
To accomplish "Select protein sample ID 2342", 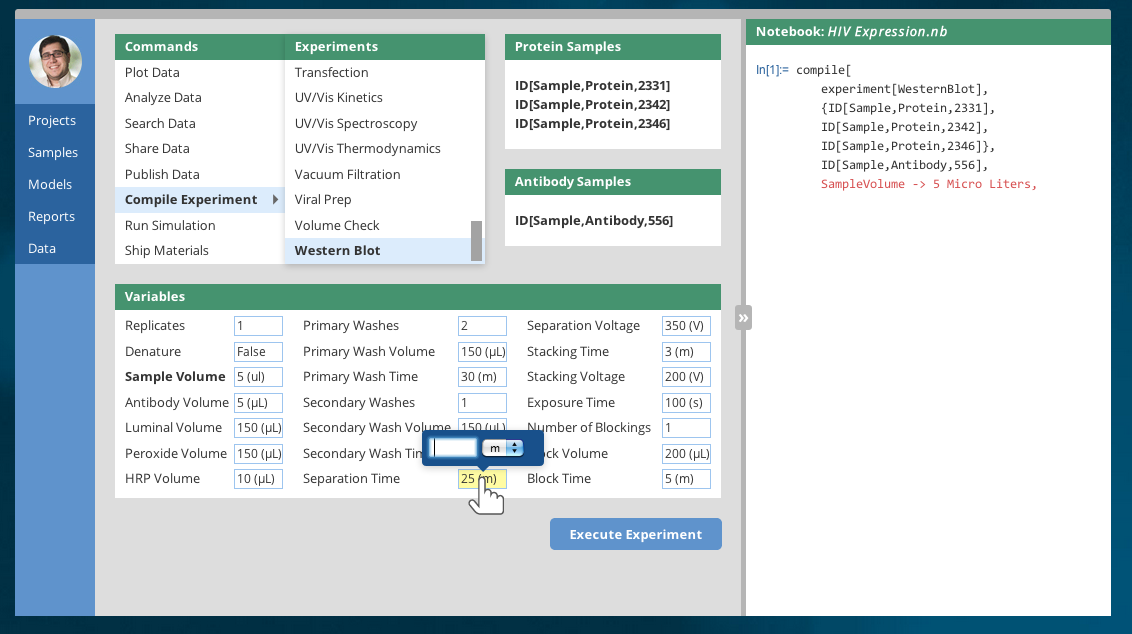I will pos(592,104).
